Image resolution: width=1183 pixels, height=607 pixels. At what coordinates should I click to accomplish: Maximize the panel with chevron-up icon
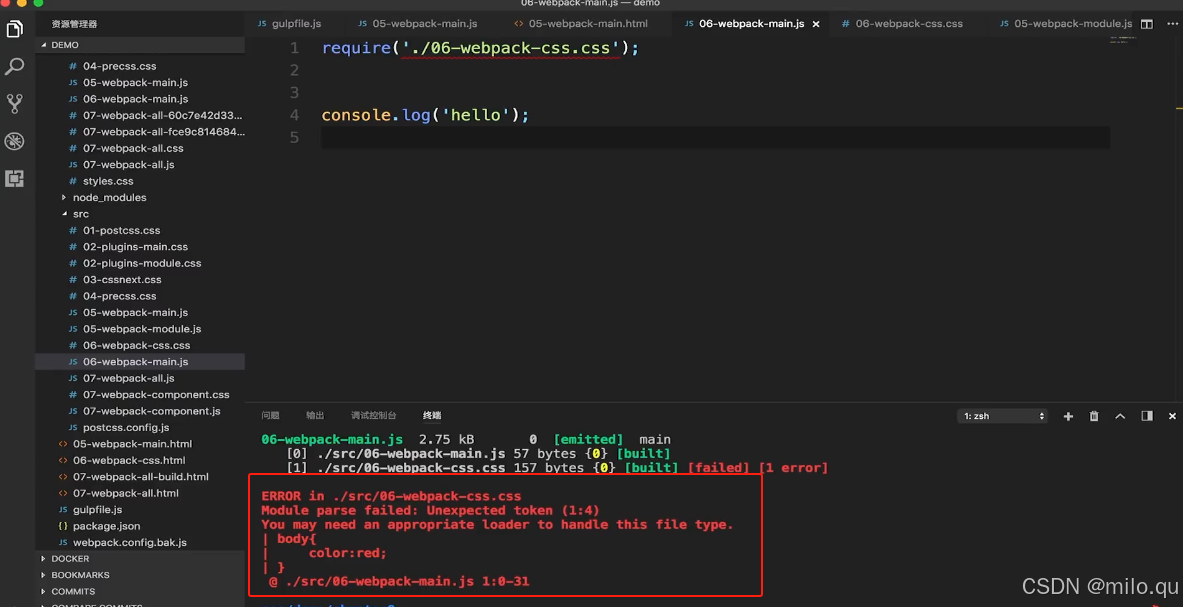(x=1120, y=416)
